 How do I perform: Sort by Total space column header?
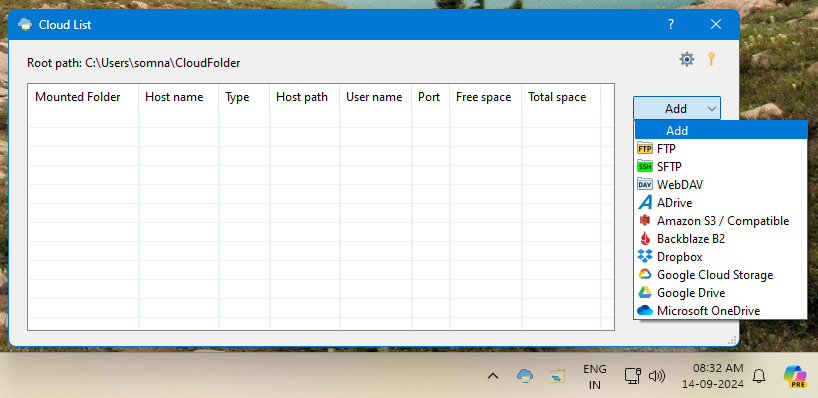coord(561,97)
